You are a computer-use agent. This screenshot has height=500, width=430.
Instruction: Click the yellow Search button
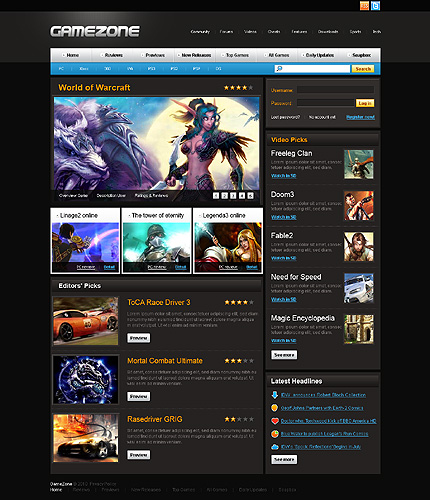pos(363,69)
